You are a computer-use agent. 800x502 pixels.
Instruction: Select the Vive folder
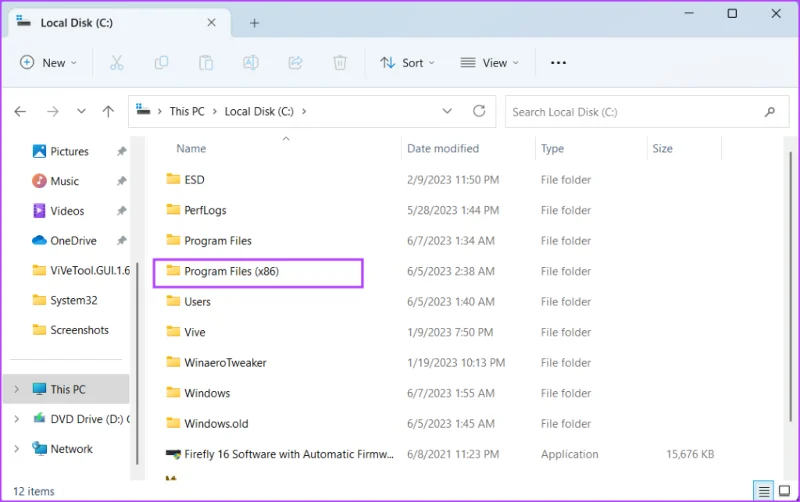[x=186, y=332]
